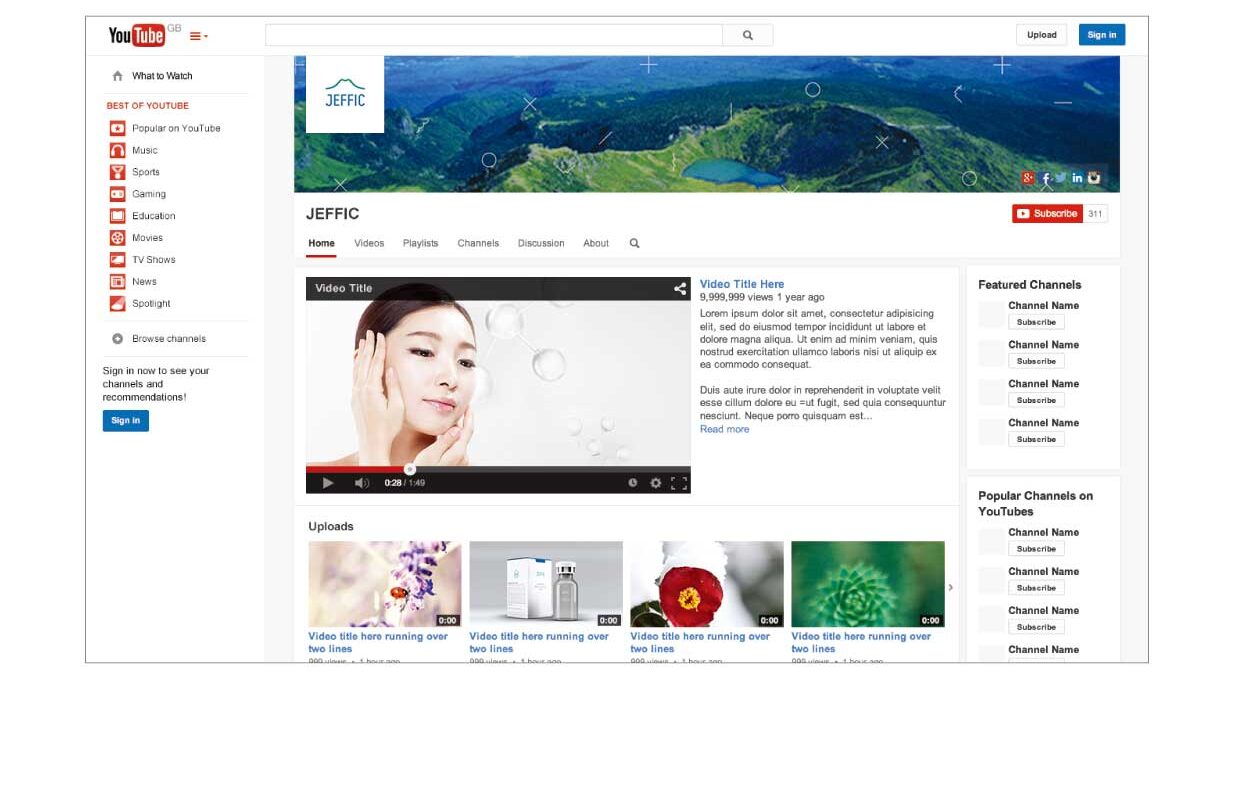Open the News icon in the sidebar
Image resolution: width=1240 pixels, height=800 pixels.
point(117,282)
